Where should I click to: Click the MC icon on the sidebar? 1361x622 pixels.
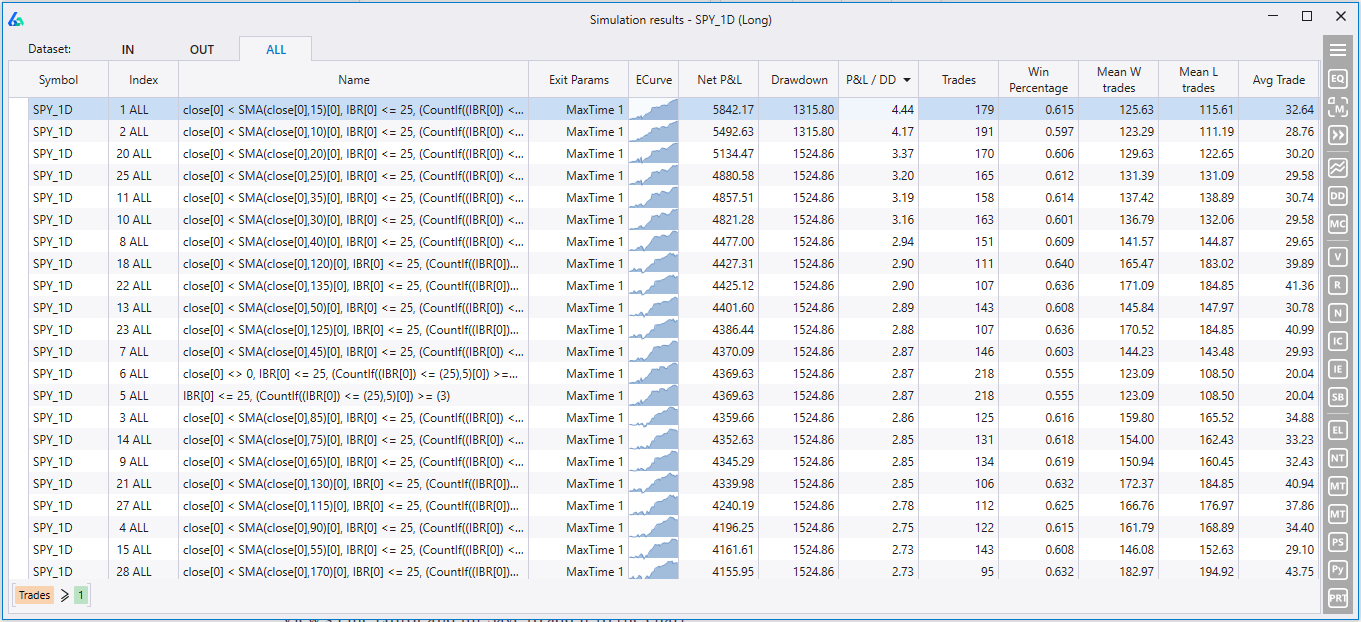[1337, 224]
